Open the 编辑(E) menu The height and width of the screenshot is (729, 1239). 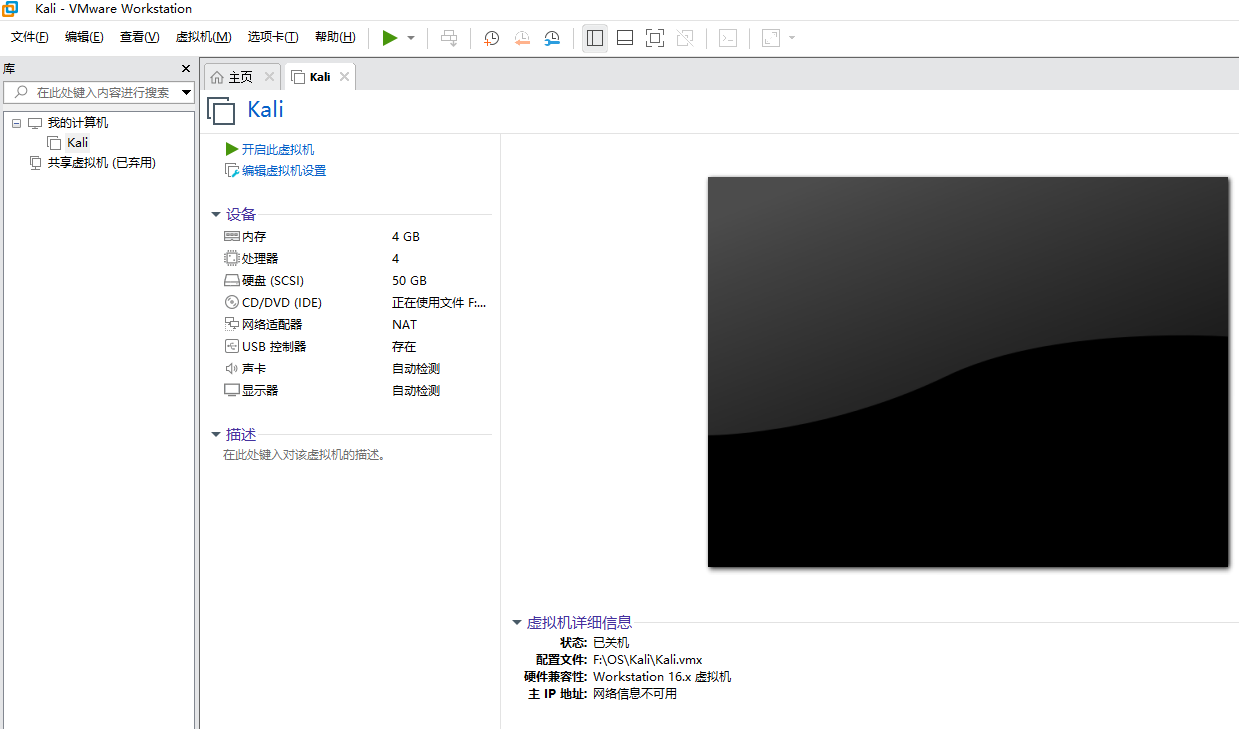point(84,37)
